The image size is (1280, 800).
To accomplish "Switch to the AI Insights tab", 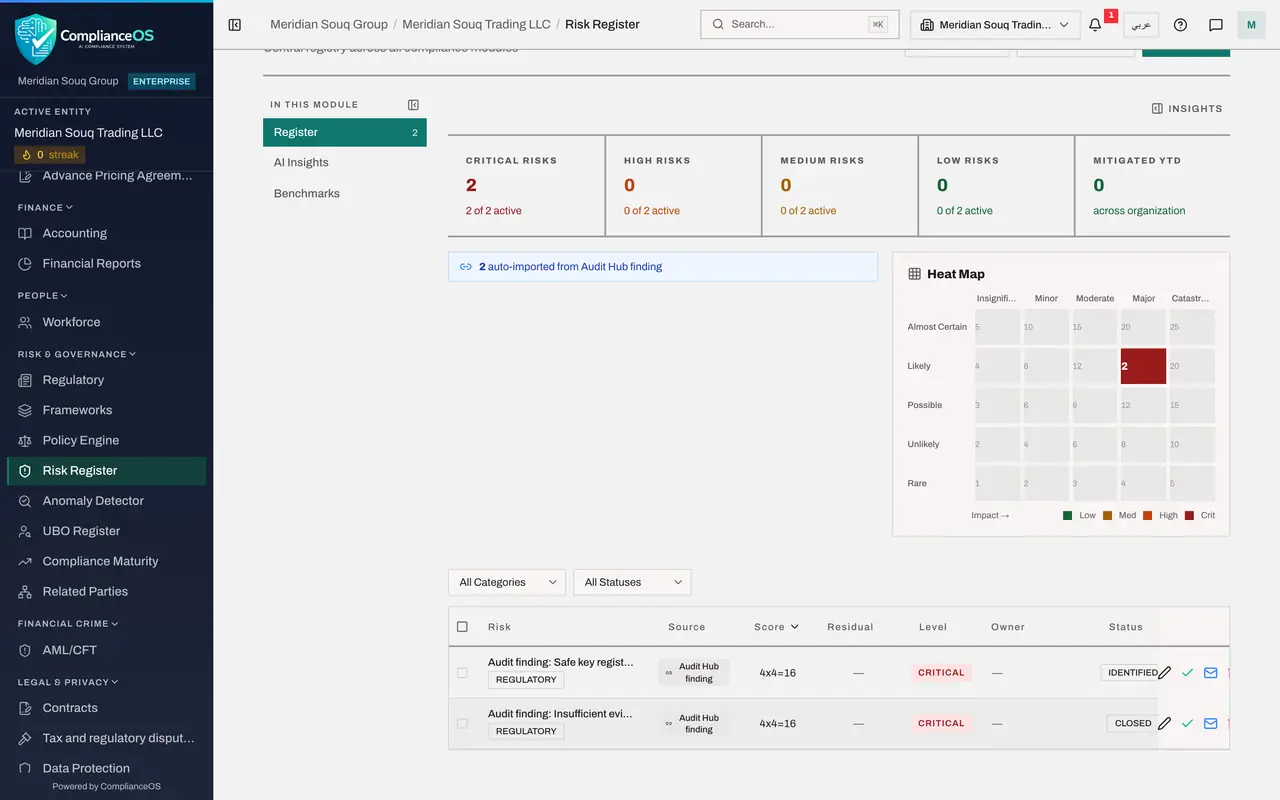I will click(345, 162).
